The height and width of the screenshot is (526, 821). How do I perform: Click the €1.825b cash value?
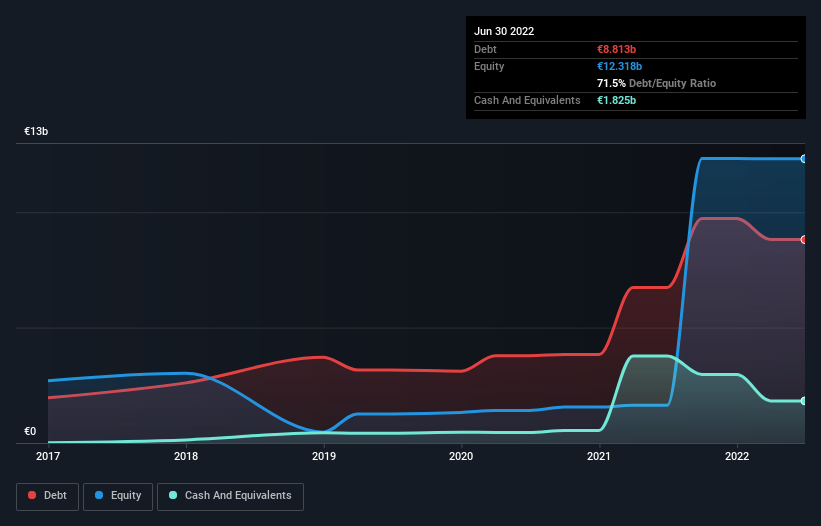click(x=616, y=100)
